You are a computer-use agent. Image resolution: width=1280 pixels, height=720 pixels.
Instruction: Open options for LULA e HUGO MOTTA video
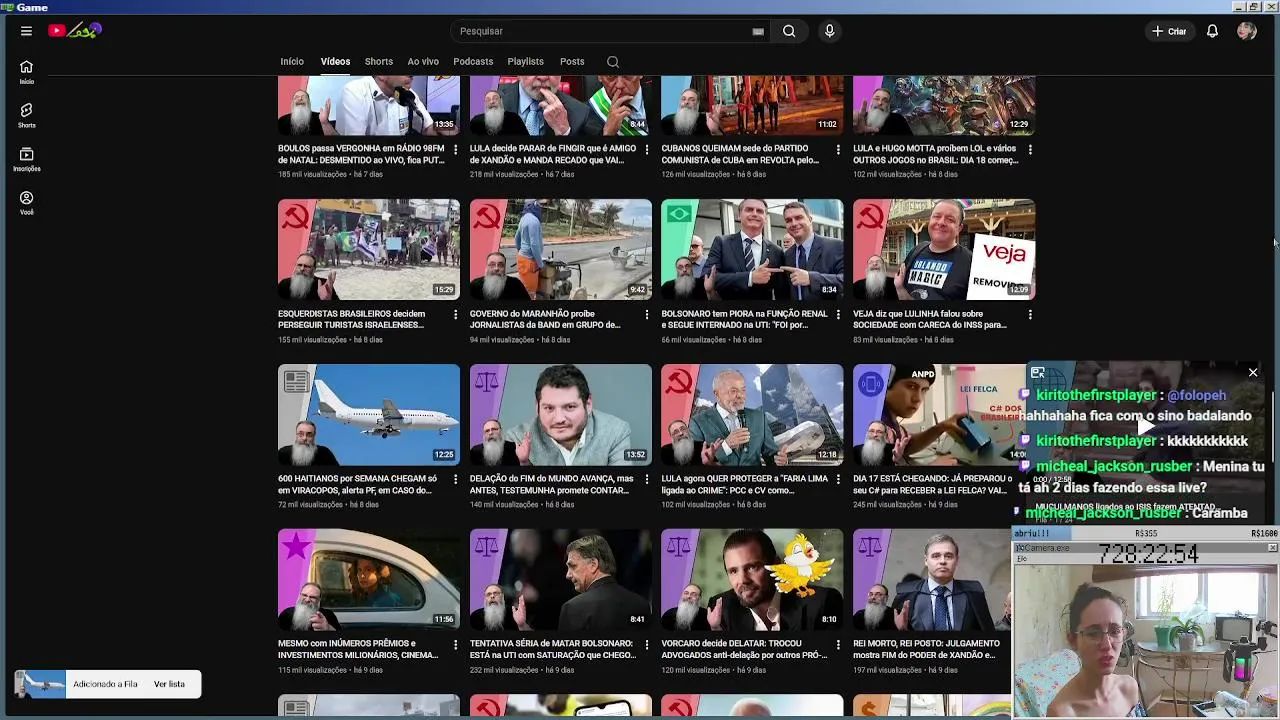coord(1030,149)
